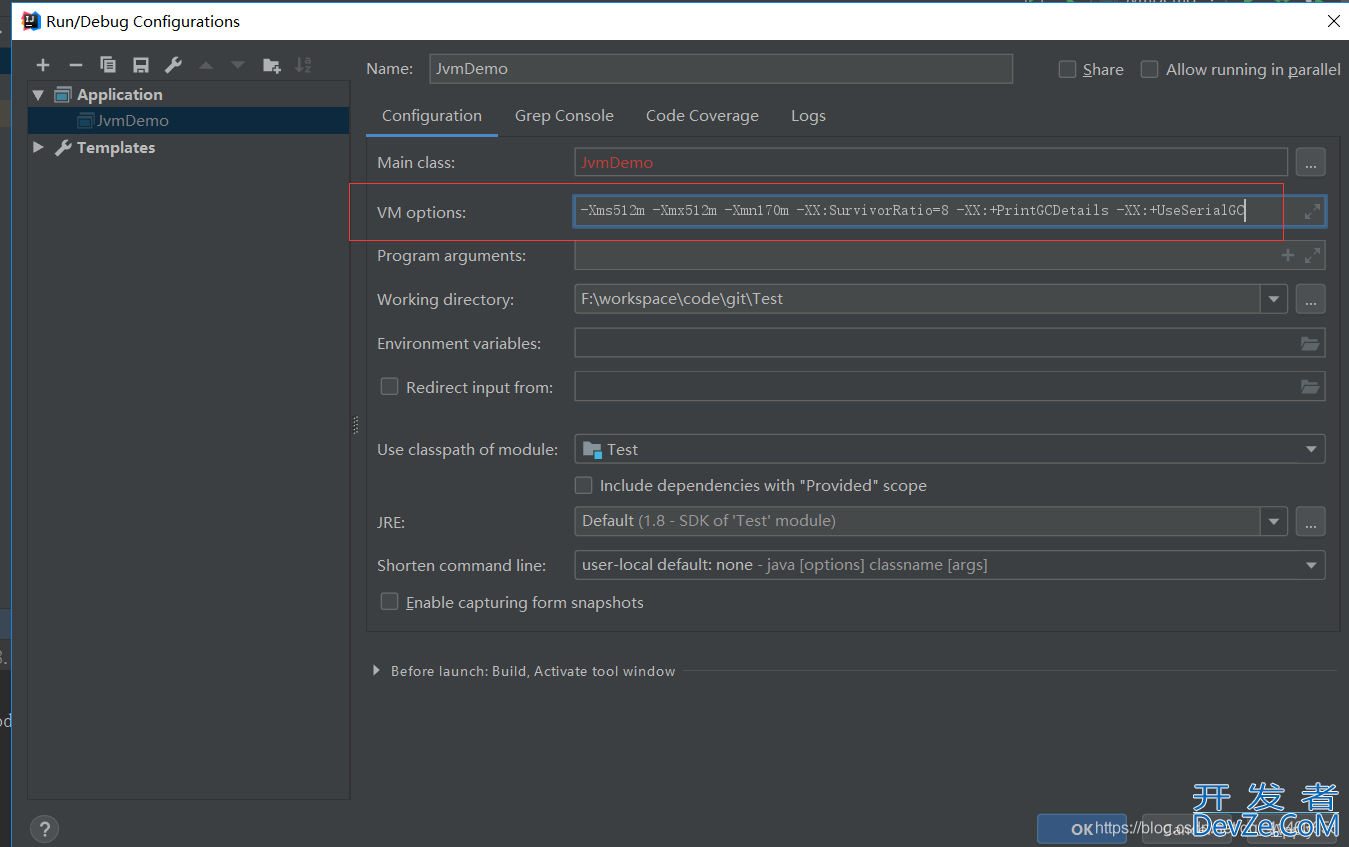Open Working directory dropdown arrow
This screenshot has width=1349, height=847.
pos(1273,299)
